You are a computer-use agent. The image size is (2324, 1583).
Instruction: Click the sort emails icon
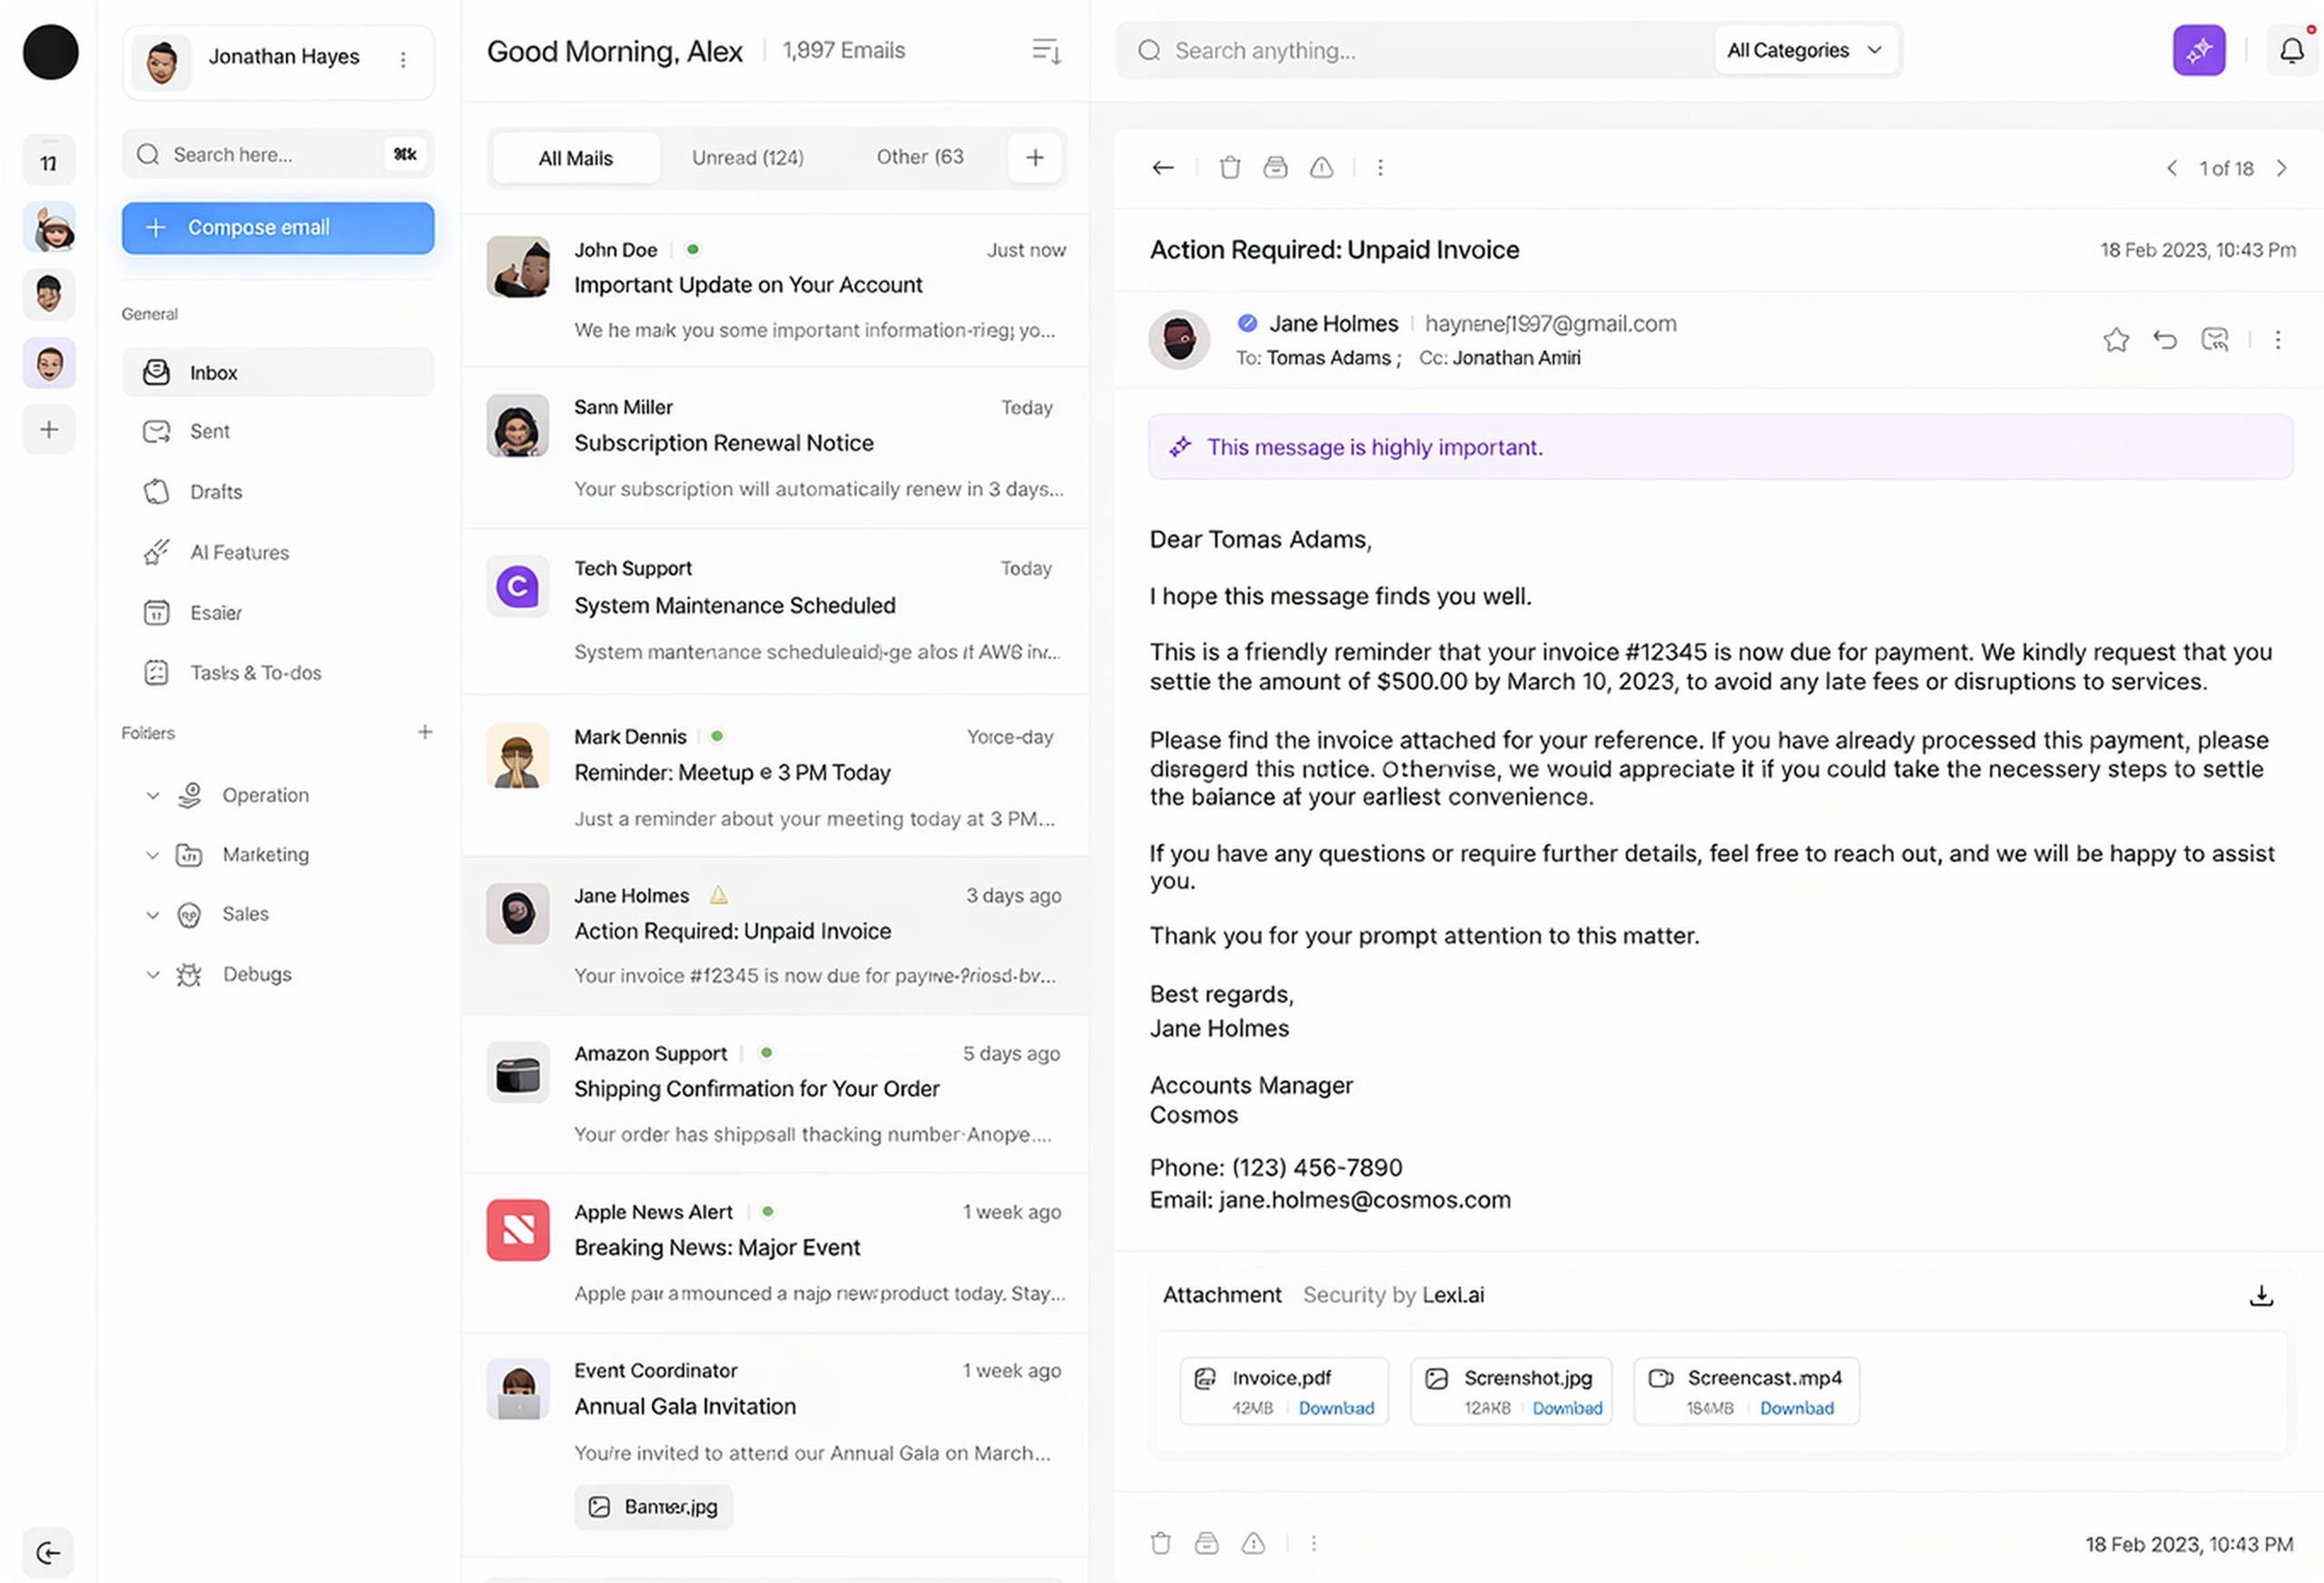pyautogui.click(x=1046, y=51)
